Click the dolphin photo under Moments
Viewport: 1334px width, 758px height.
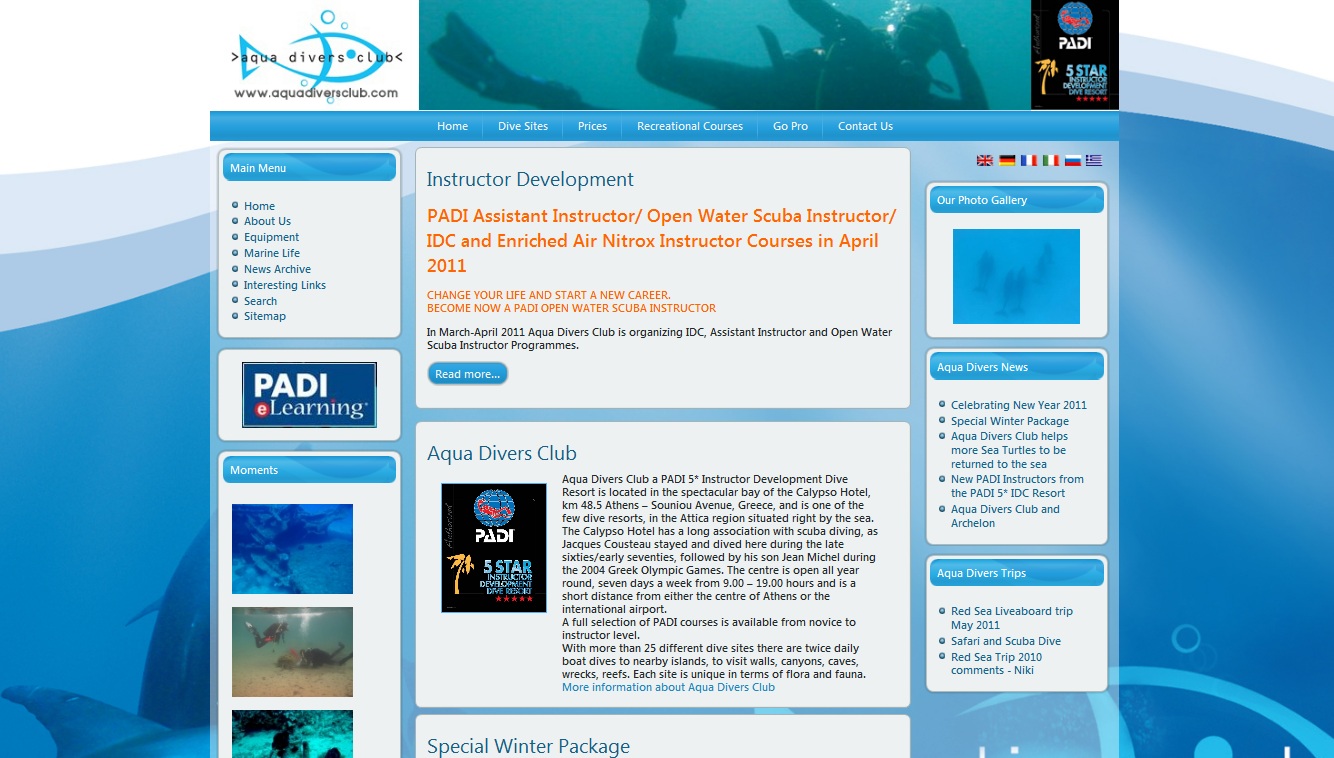(292, 548)
